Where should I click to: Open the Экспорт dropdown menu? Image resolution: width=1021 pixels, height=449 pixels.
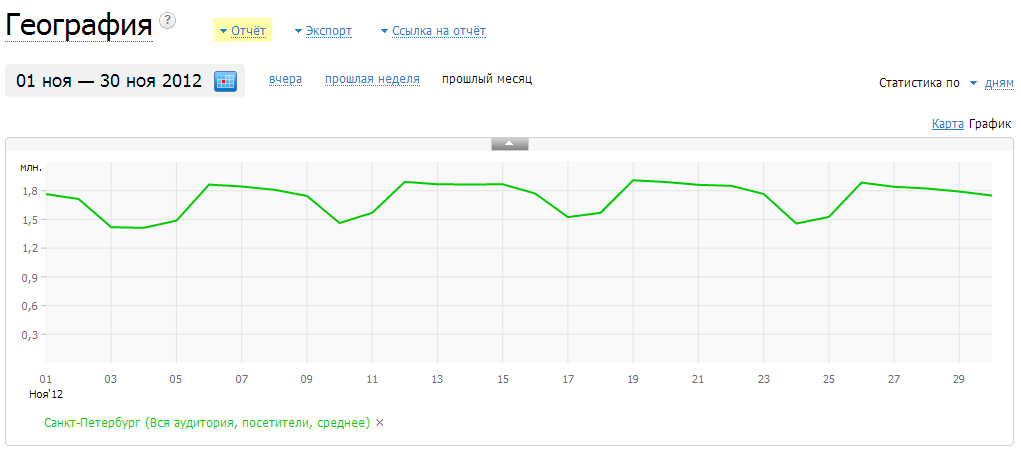point(324,31)
